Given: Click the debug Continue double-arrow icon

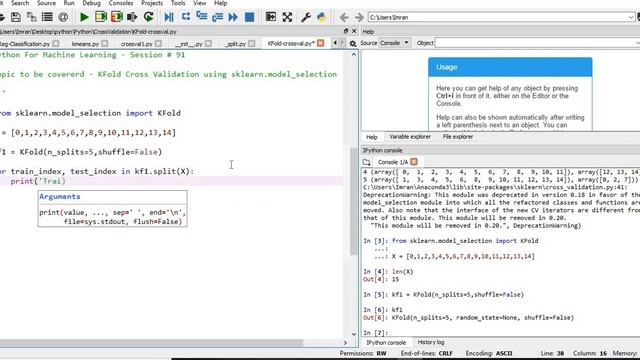Looking at the screenshot, I should (x=233, y=17).
